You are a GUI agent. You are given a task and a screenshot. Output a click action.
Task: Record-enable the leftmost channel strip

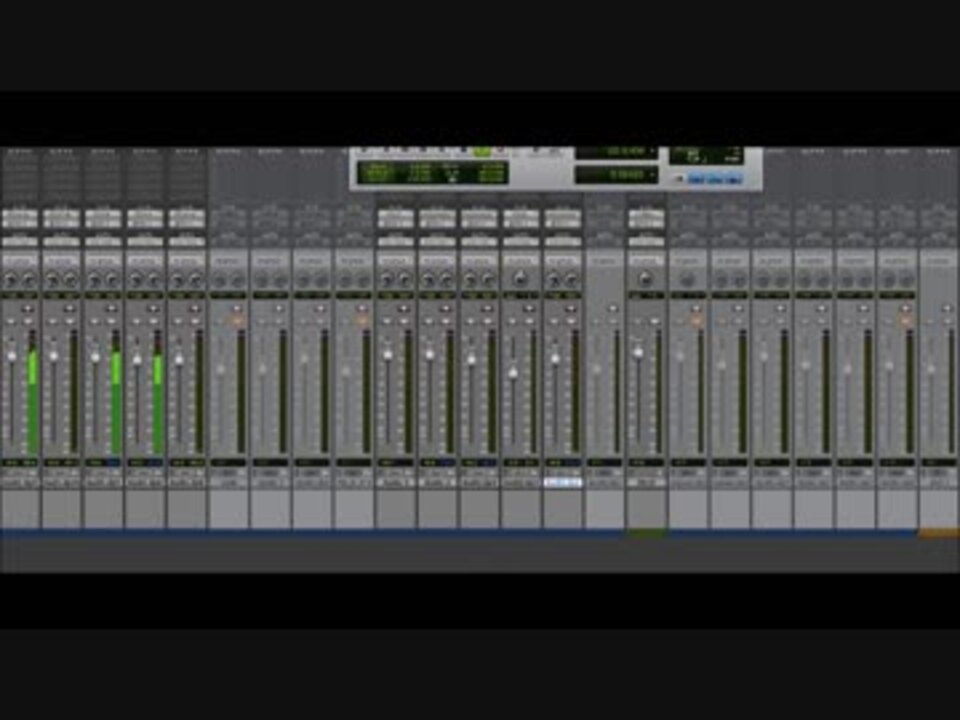click(x=28, y=309)
